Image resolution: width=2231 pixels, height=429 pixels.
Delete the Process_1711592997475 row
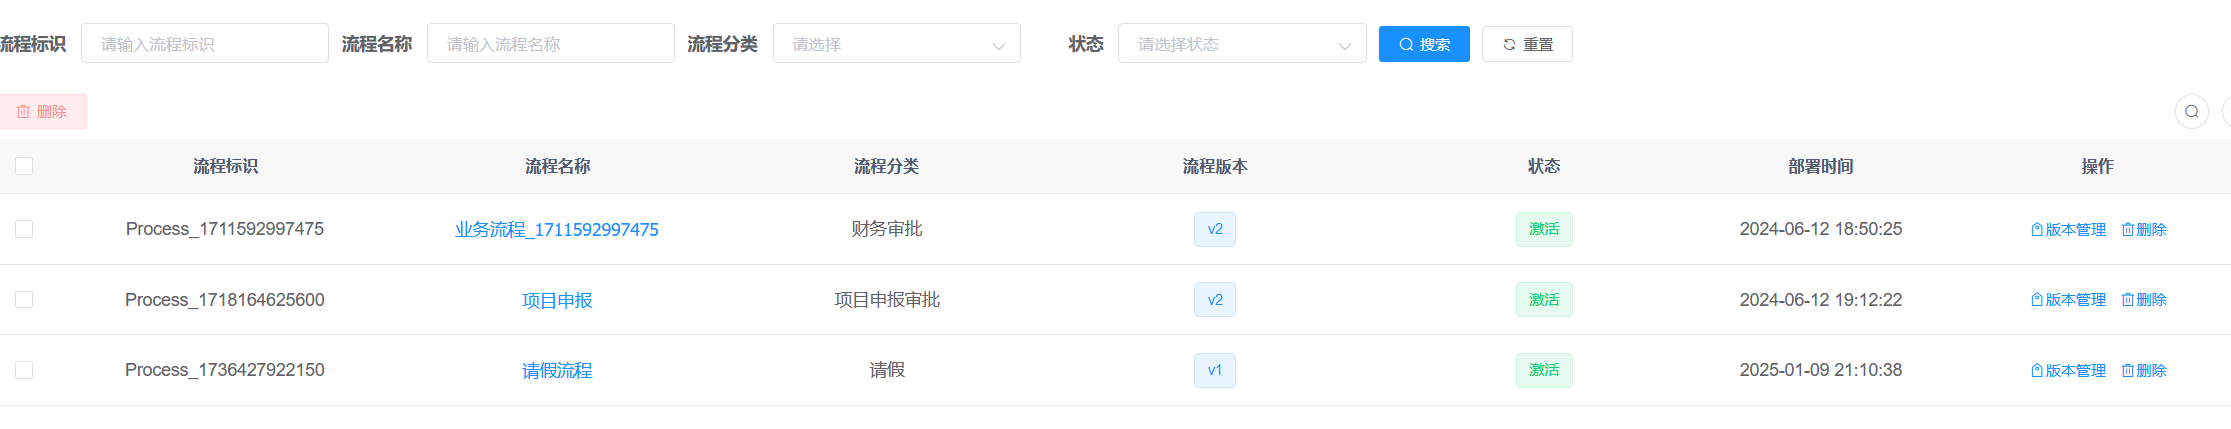click(2144, 230)
